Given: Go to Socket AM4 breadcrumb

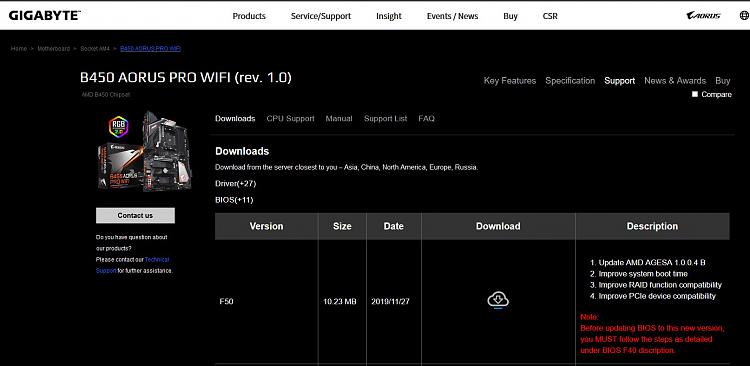Looking at the screenshot, I should click(95, 49).
